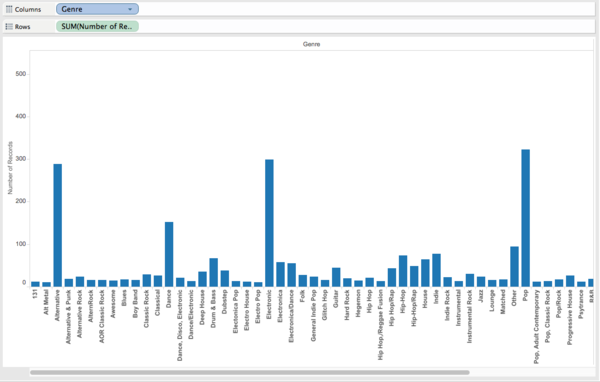The height and width of the screenshot is (382, 600).
Task: Click the Pop, Adult Contemporary axis label
Action: pyautogui.click(x=536, y=326)
